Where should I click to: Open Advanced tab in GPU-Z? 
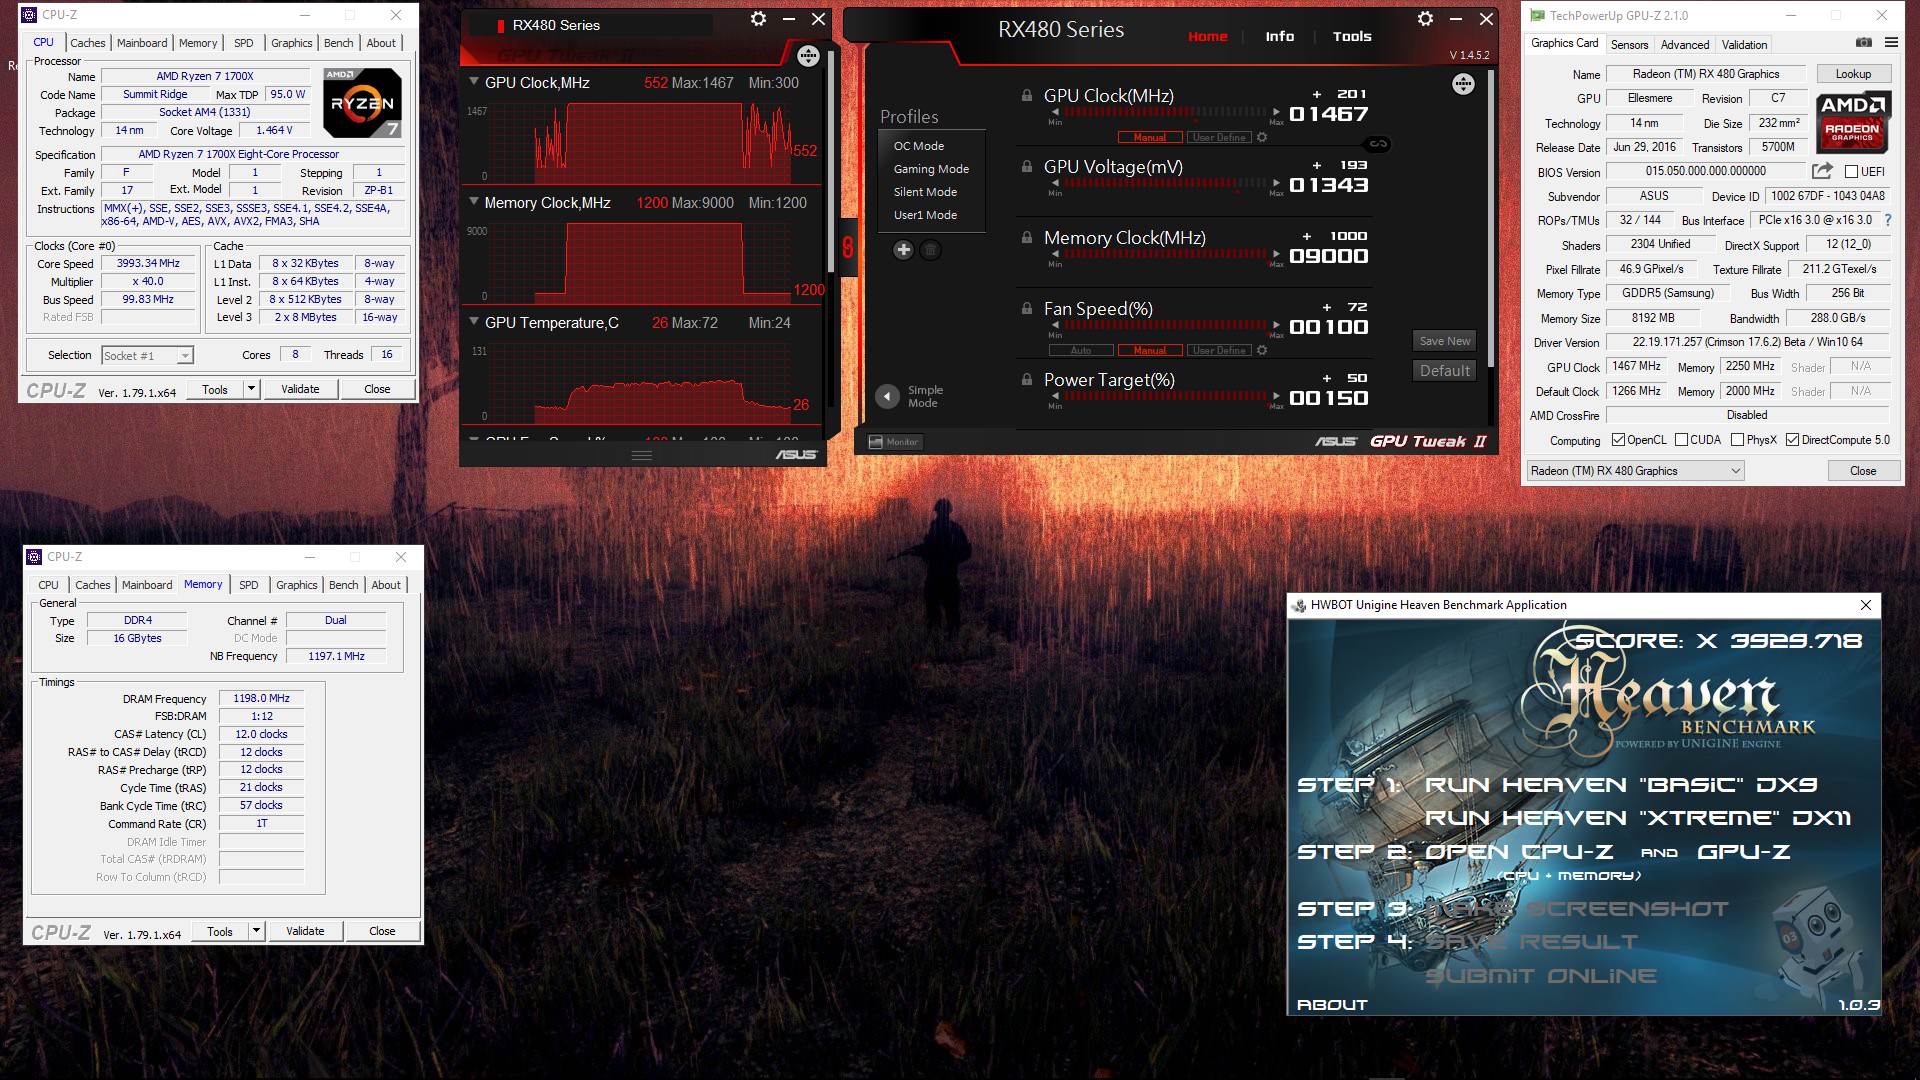point(1685,45)
